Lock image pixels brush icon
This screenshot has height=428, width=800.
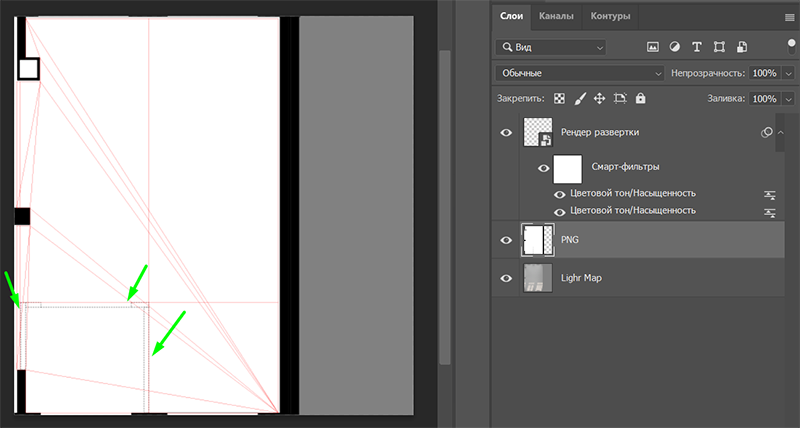coord(580,98)
